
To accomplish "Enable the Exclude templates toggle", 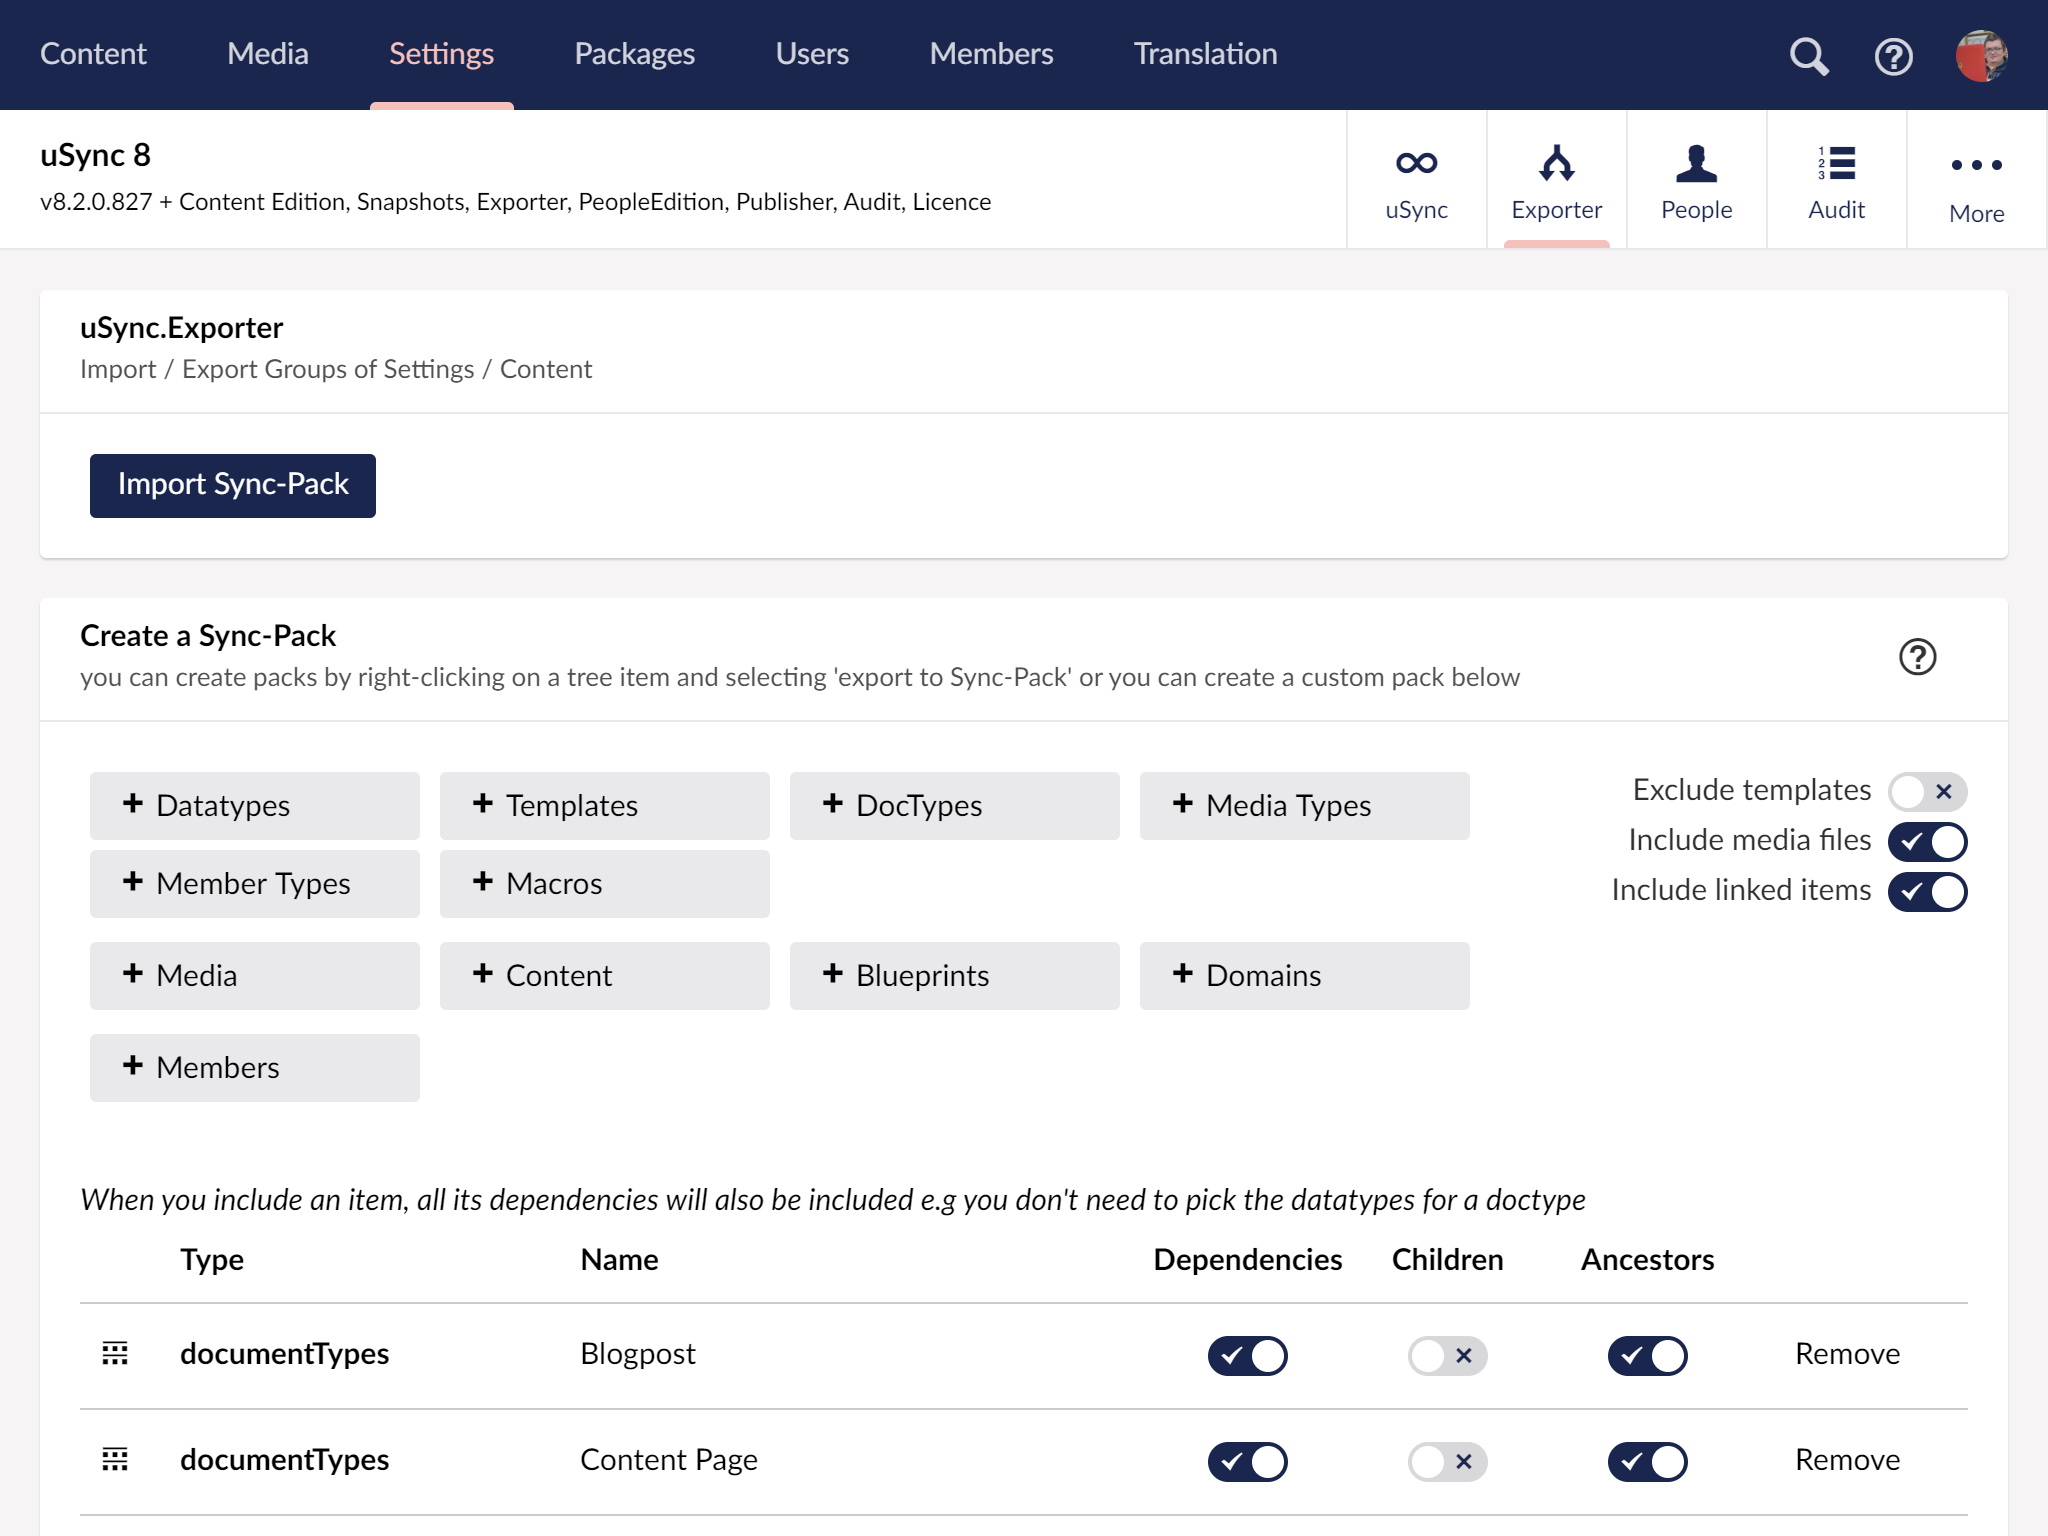I will pyautogui.click(x=1927, y=792).
